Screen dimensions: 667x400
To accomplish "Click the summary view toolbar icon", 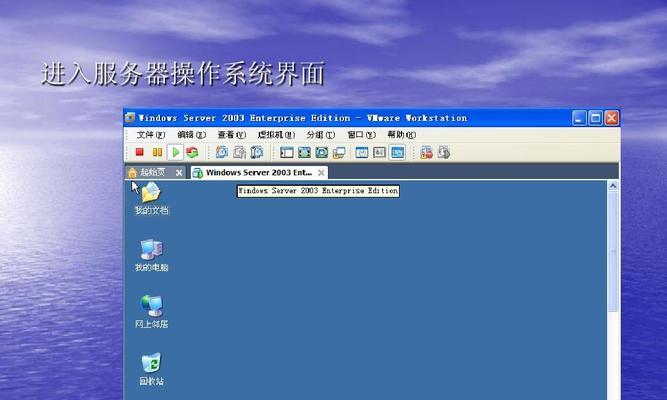I will pos(362,152).
